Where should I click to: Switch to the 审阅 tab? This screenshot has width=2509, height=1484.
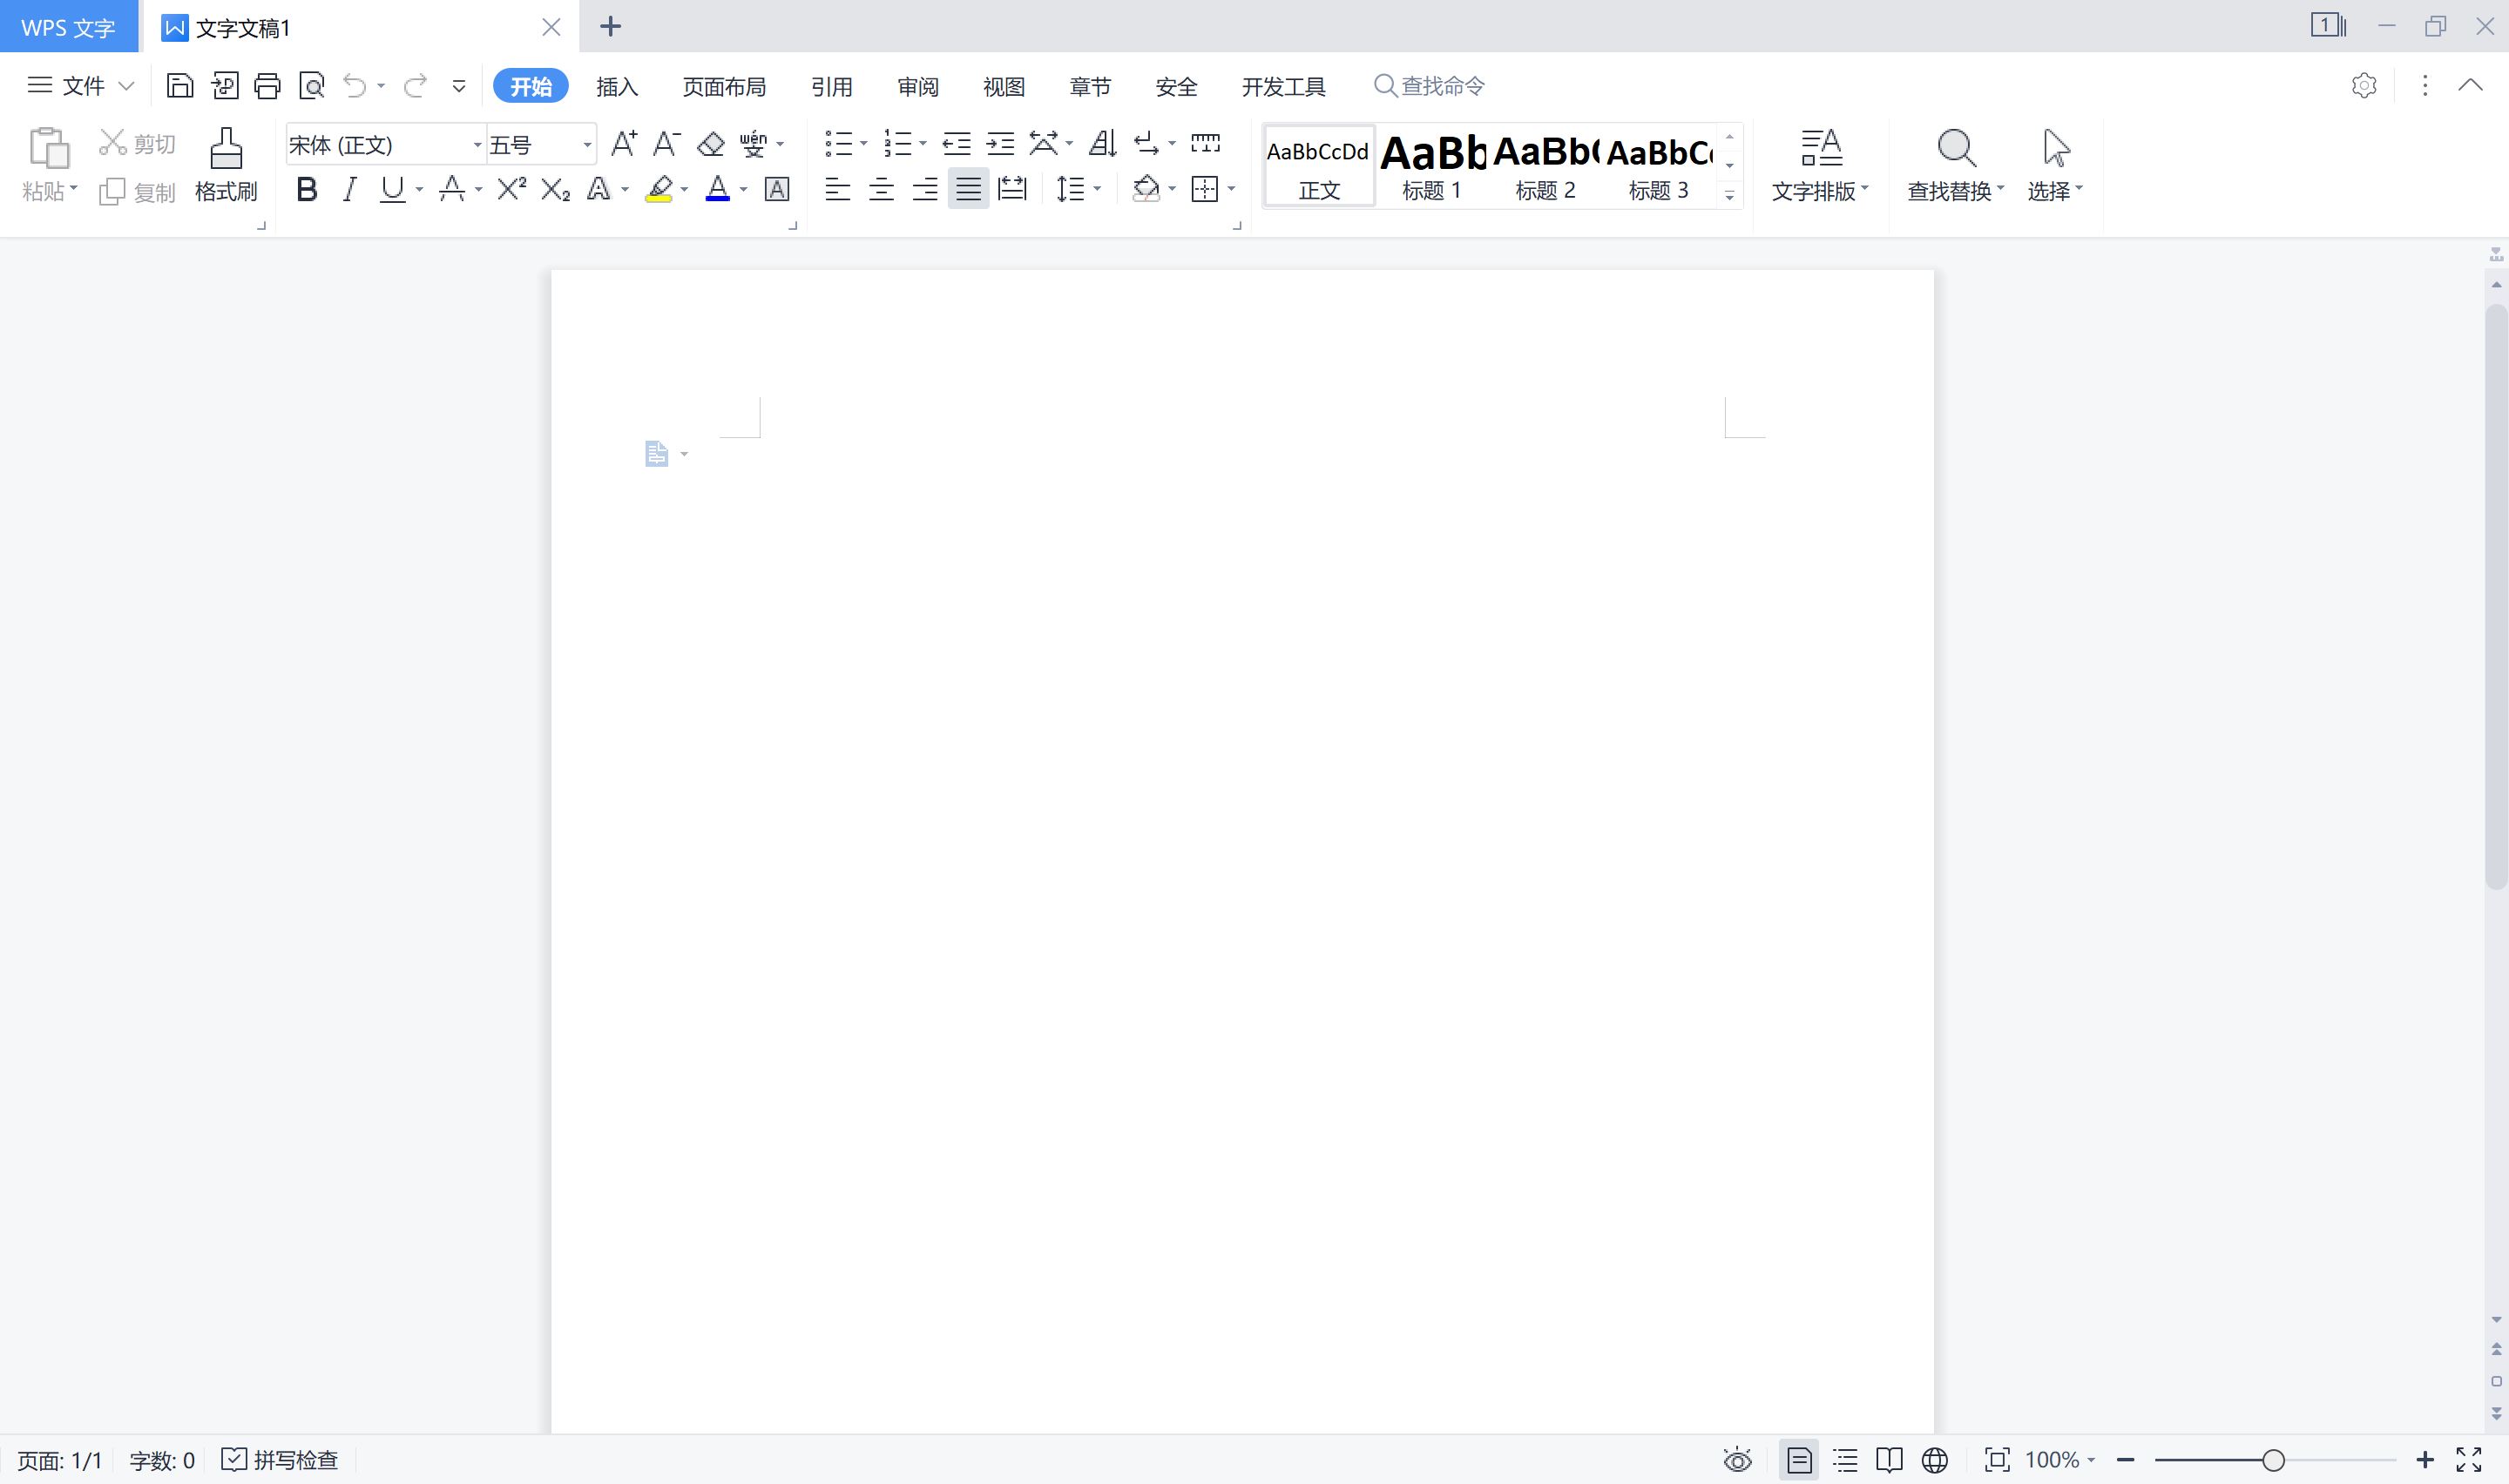point(918,87)
